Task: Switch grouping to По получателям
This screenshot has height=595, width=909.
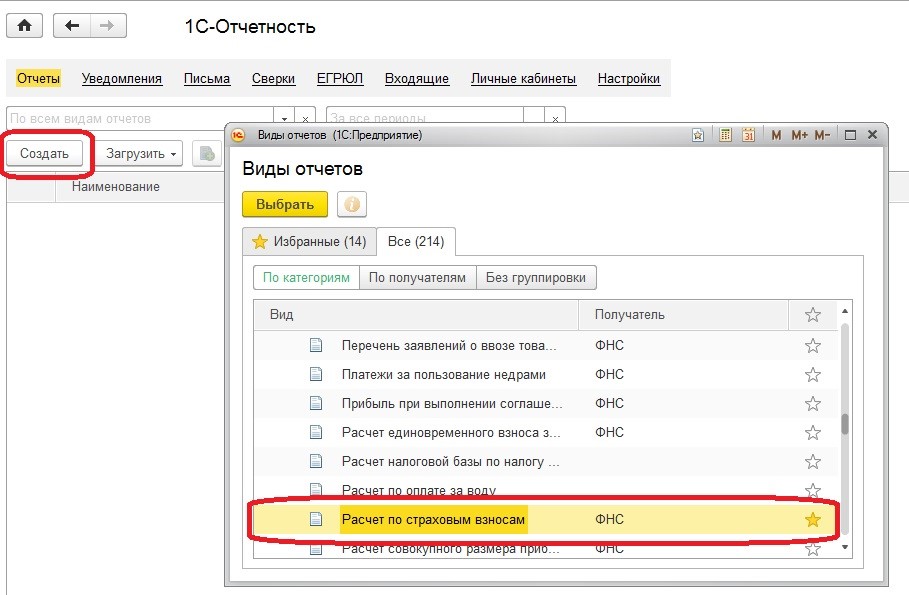Action: pos(417,278)
